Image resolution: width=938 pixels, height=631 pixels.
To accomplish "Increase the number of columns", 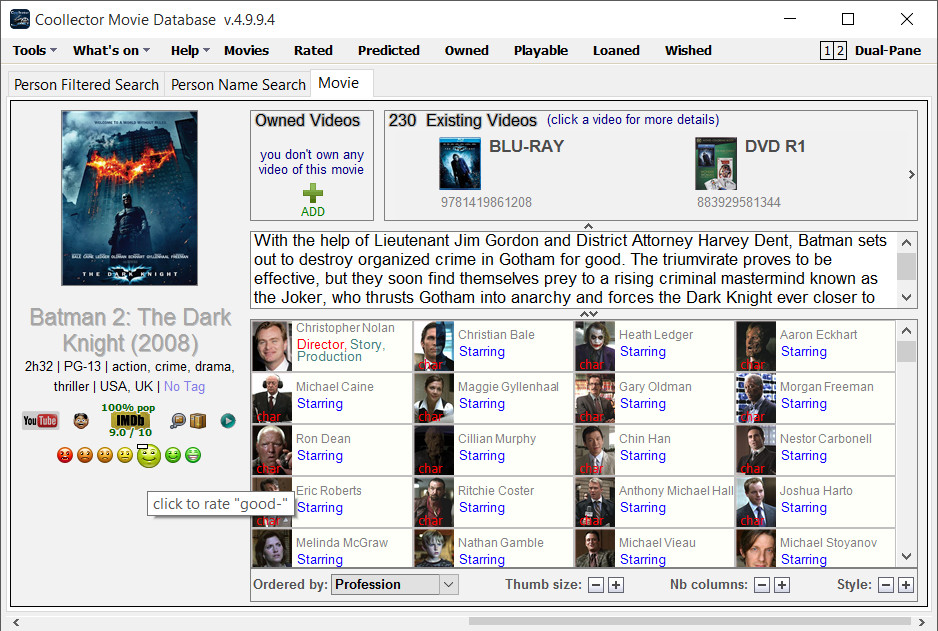I will coord(782,585).
